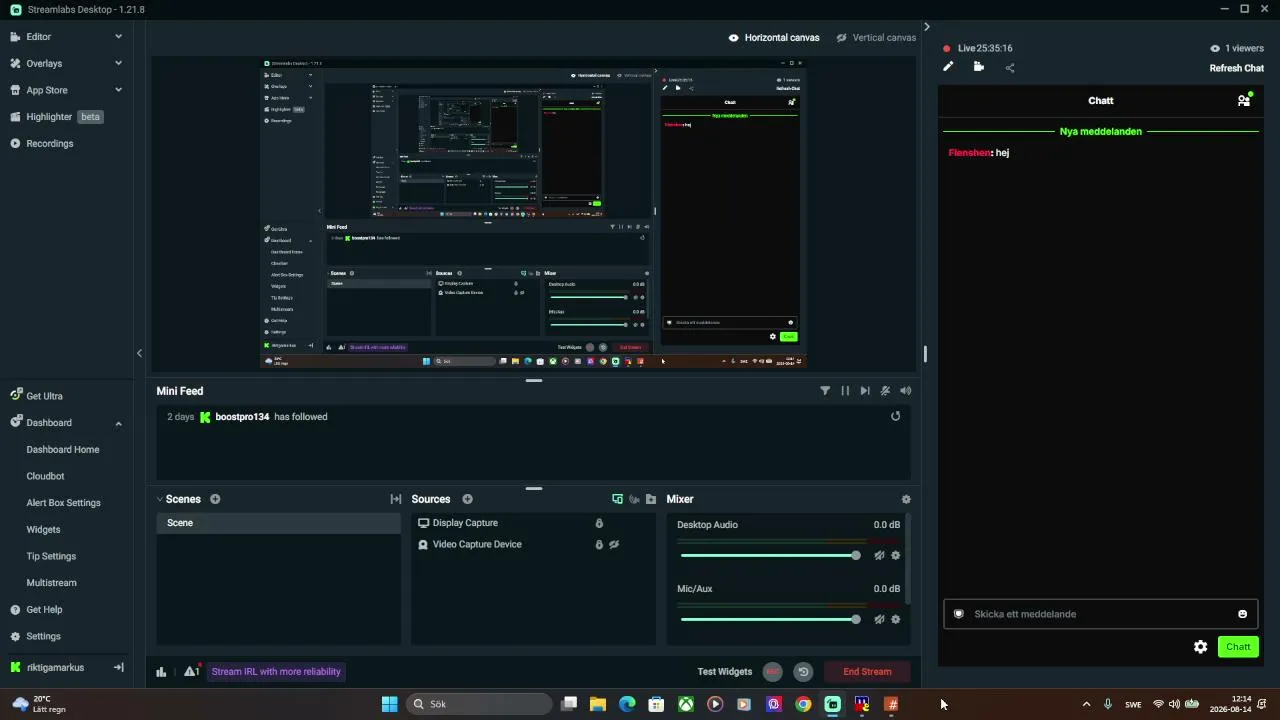Click the Skicka ett meddelande input field
The height and width of the screenshot is (720, 1280).
pos(1100,614)
